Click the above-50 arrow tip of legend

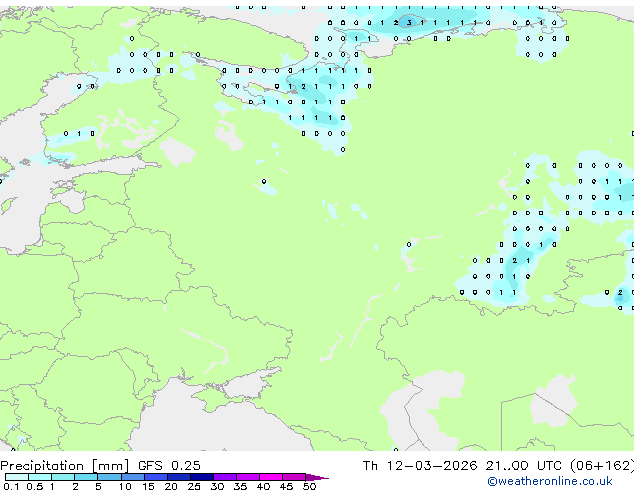(x=317, y=477)
